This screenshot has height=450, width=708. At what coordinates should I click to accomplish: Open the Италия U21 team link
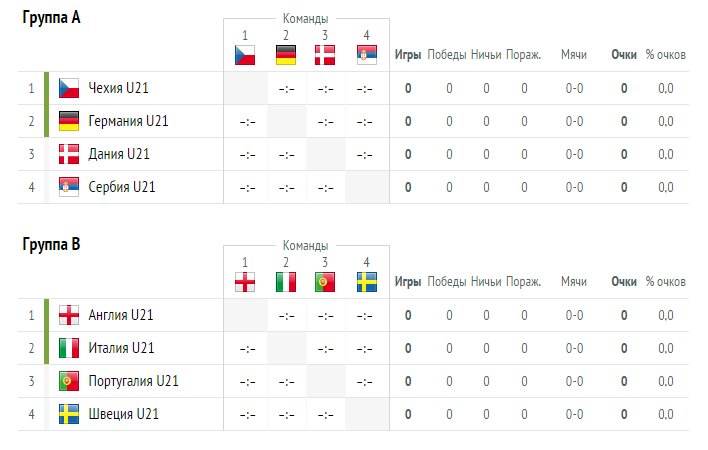[x=121, y=348]
